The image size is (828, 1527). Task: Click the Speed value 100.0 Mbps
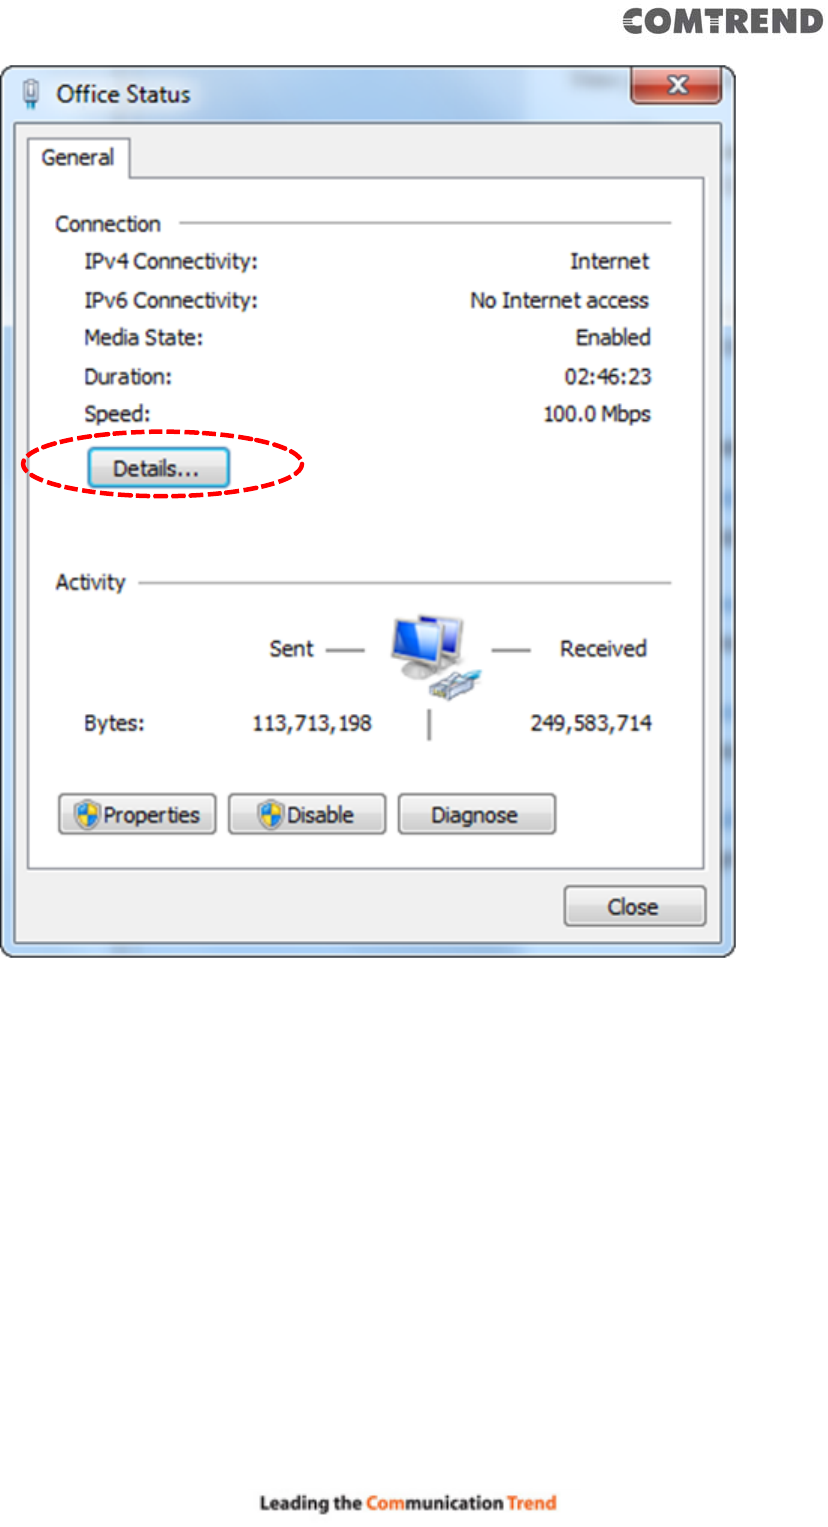coord(597,414)
